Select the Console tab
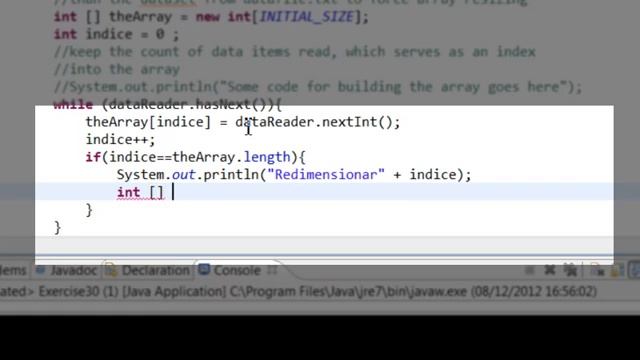Viewport: 640px width, 360px height. coord(231,270)
